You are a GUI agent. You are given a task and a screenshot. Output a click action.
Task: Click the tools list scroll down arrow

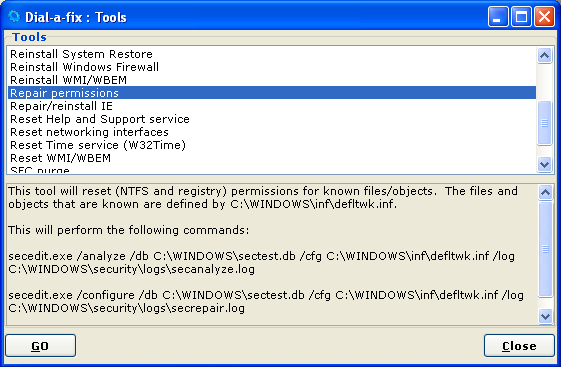click(x=544, y=165)
